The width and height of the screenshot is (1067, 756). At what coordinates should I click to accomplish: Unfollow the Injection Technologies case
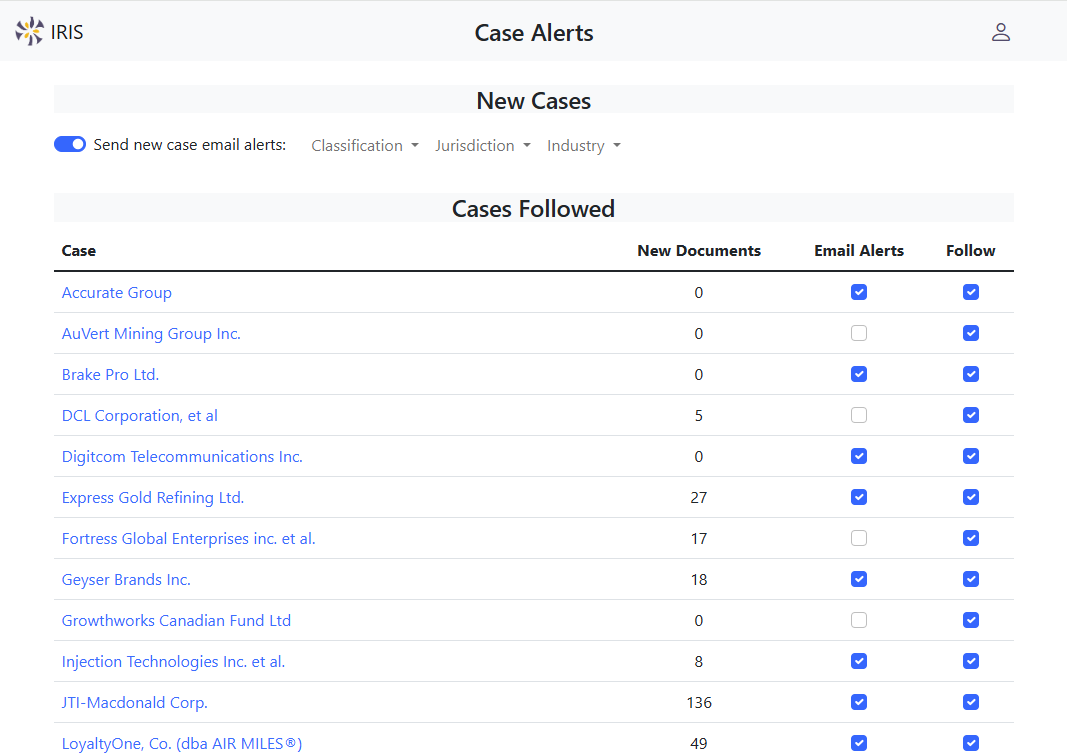click(971, 661)
